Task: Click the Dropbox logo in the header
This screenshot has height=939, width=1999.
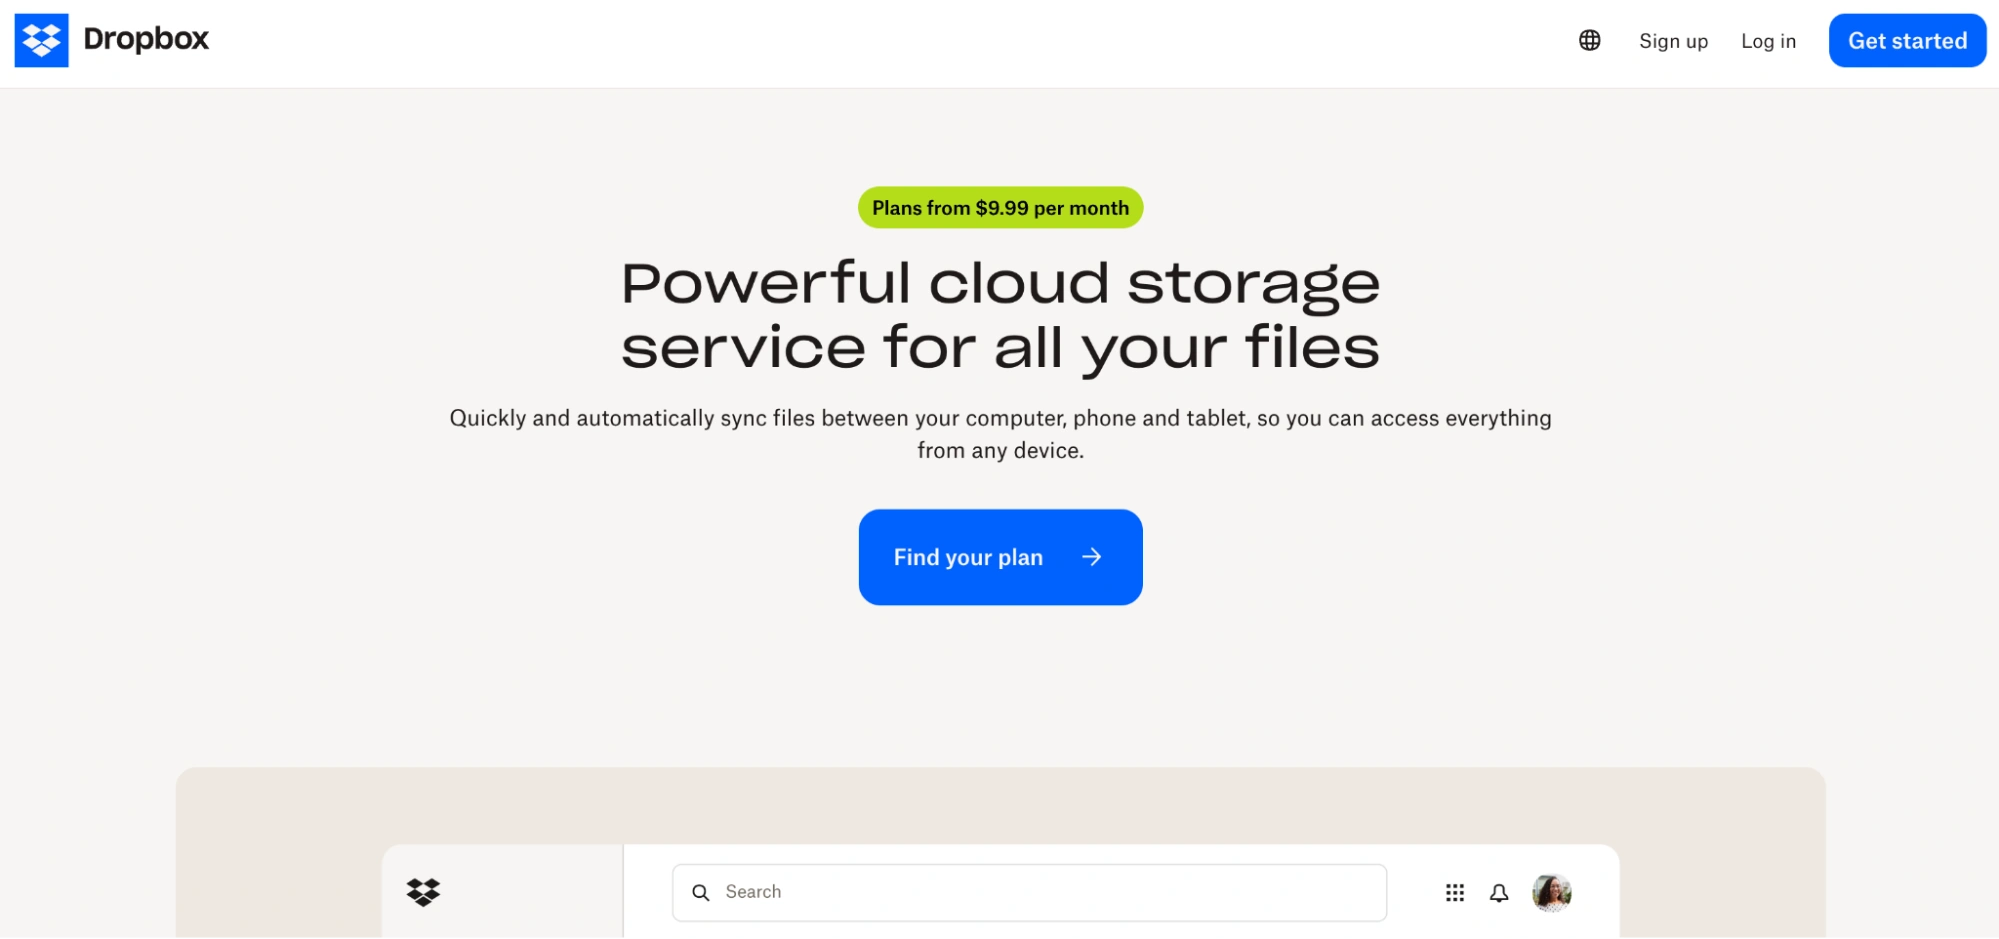Action: coord(41,40)
